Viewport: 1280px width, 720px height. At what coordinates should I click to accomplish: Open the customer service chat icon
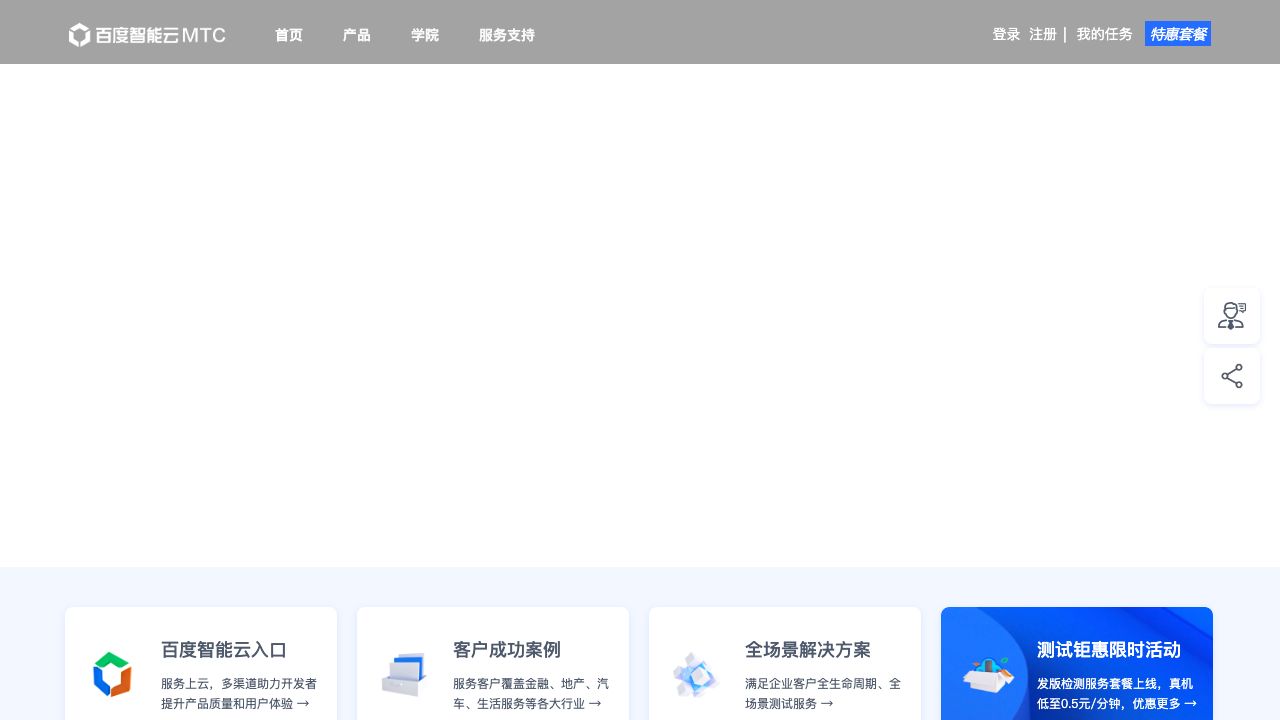tap(1231, 316)
